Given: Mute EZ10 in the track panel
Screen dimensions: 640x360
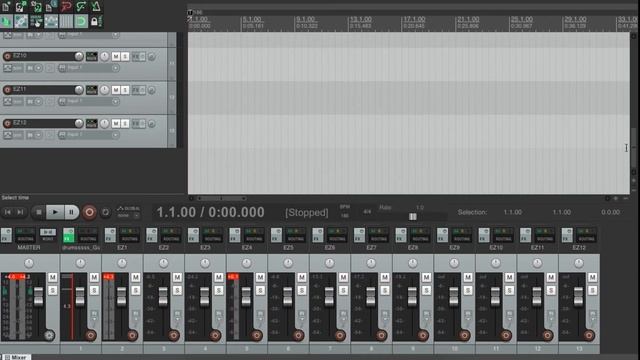Looking at the screenshot, I should (116, 56).
